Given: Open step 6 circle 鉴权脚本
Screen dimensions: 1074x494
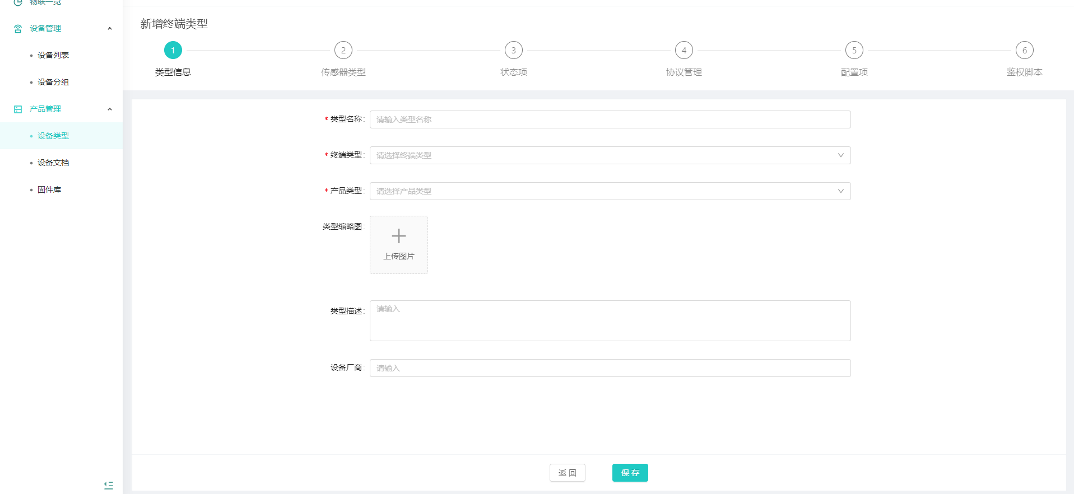Looking at the screenshot, I should [x=1023, y=50].
